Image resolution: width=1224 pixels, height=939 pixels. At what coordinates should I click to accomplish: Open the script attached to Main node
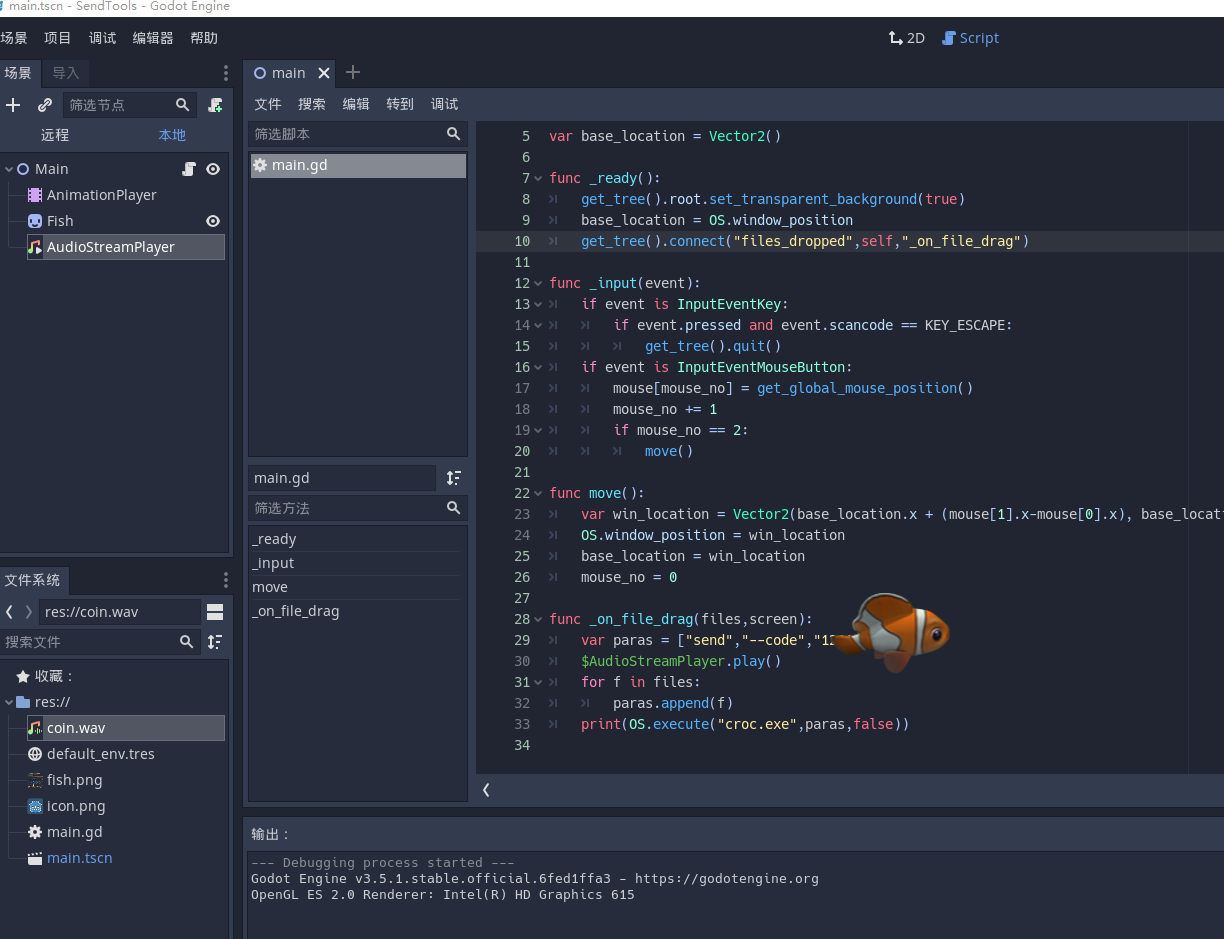tap(189, 169)
